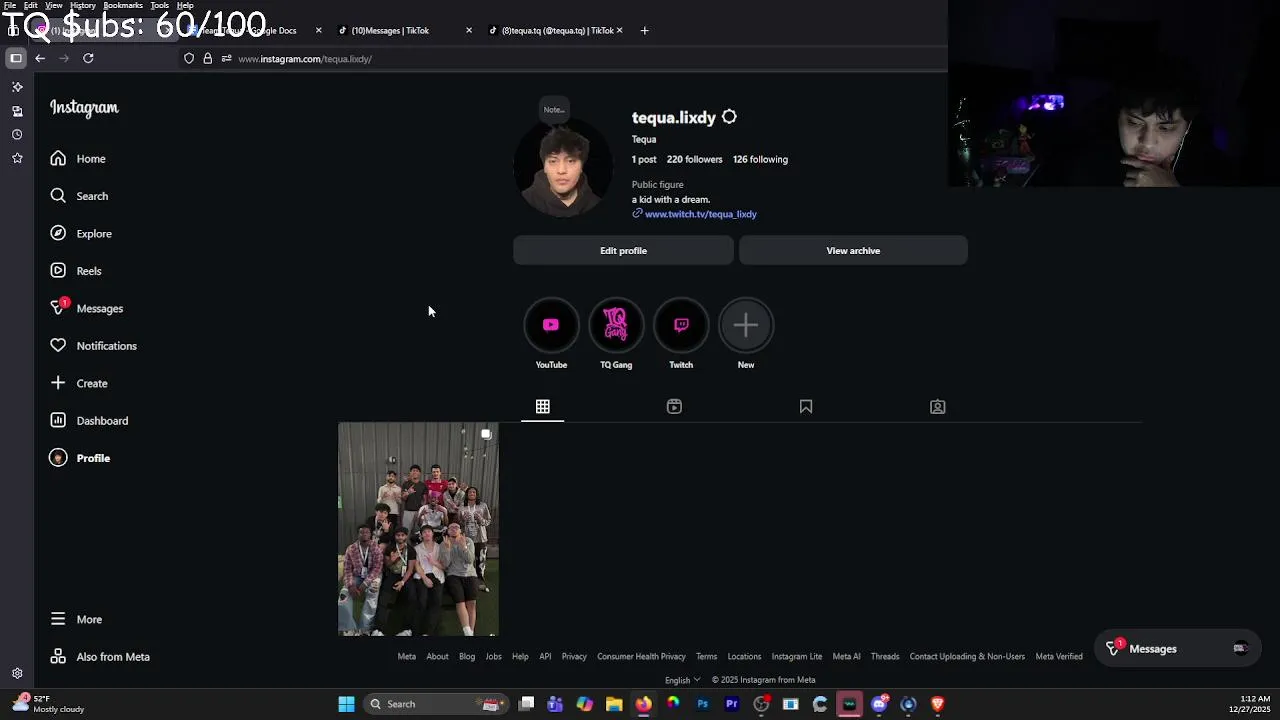Open the Tools menu
Screen dimensions: 1280x720
159,5
